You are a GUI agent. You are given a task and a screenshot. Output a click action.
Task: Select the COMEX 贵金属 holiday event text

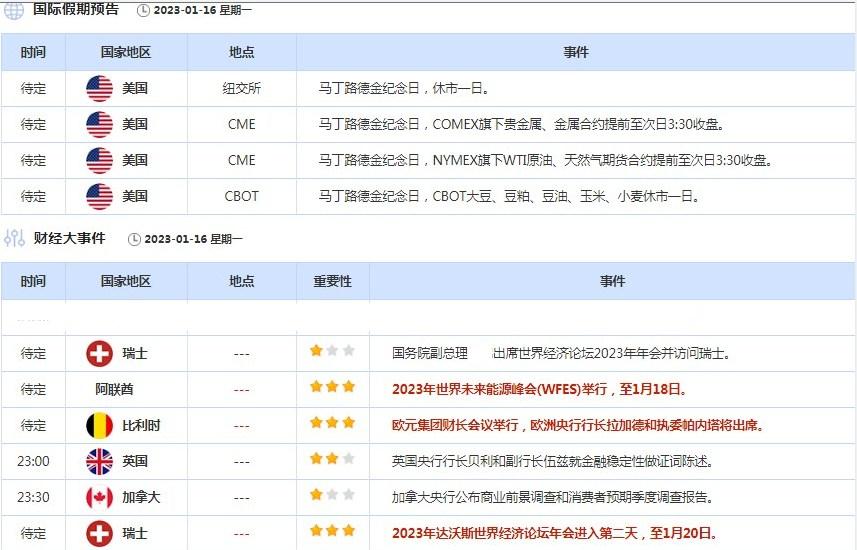pyautogui.click(x=520, y=124)
